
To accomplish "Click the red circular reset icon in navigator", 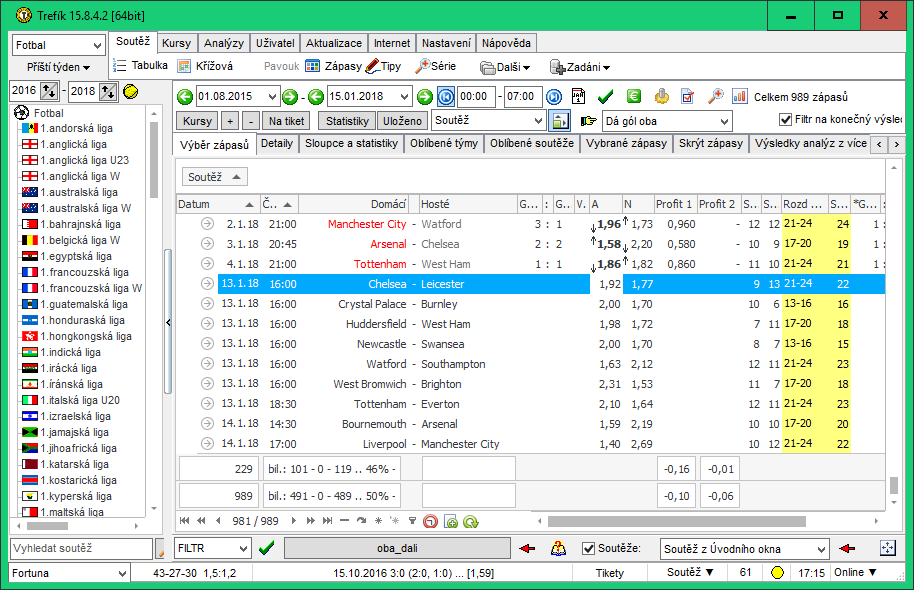I will click(430, 521).
